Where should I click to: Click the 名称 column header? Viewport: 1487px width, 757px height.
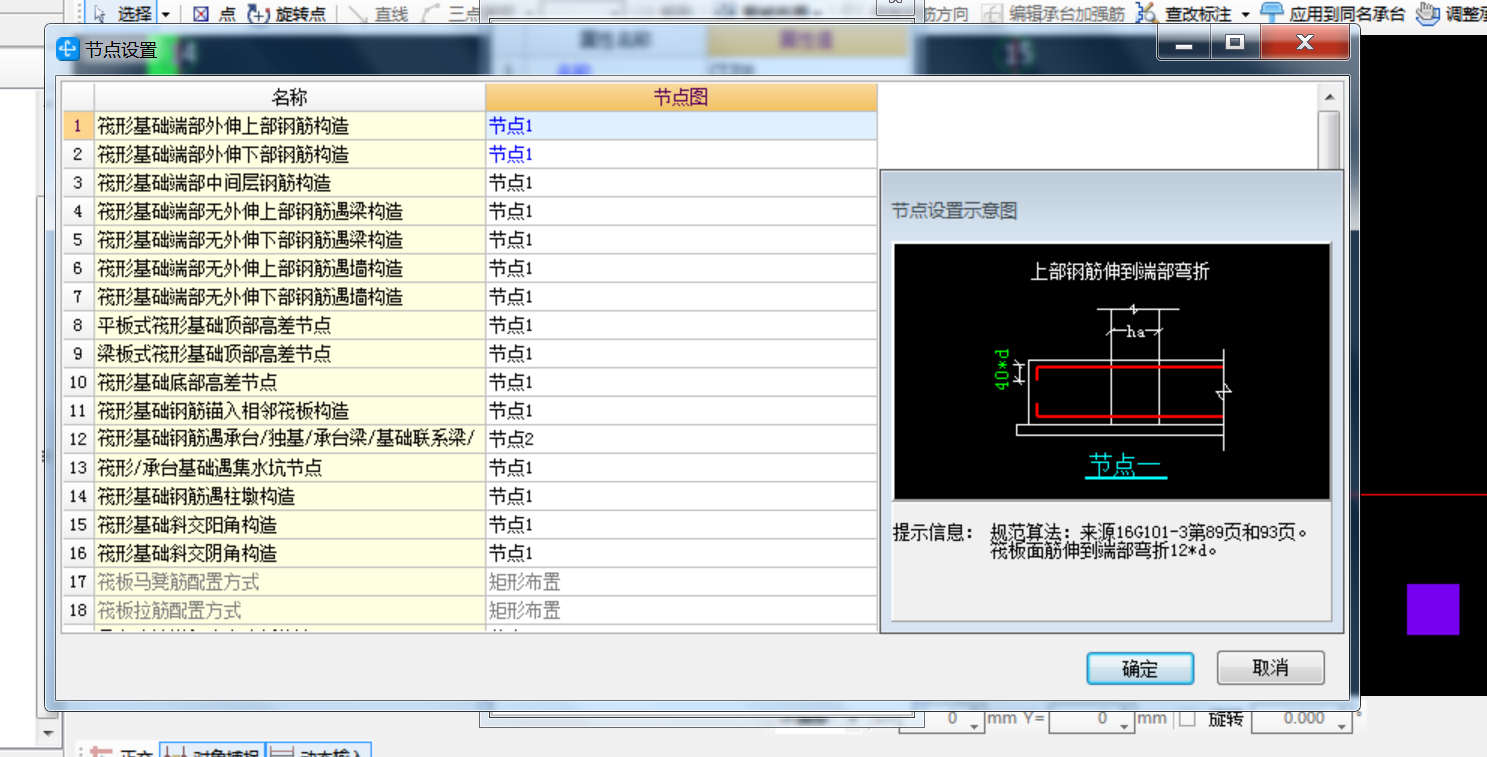coord(290,97)
